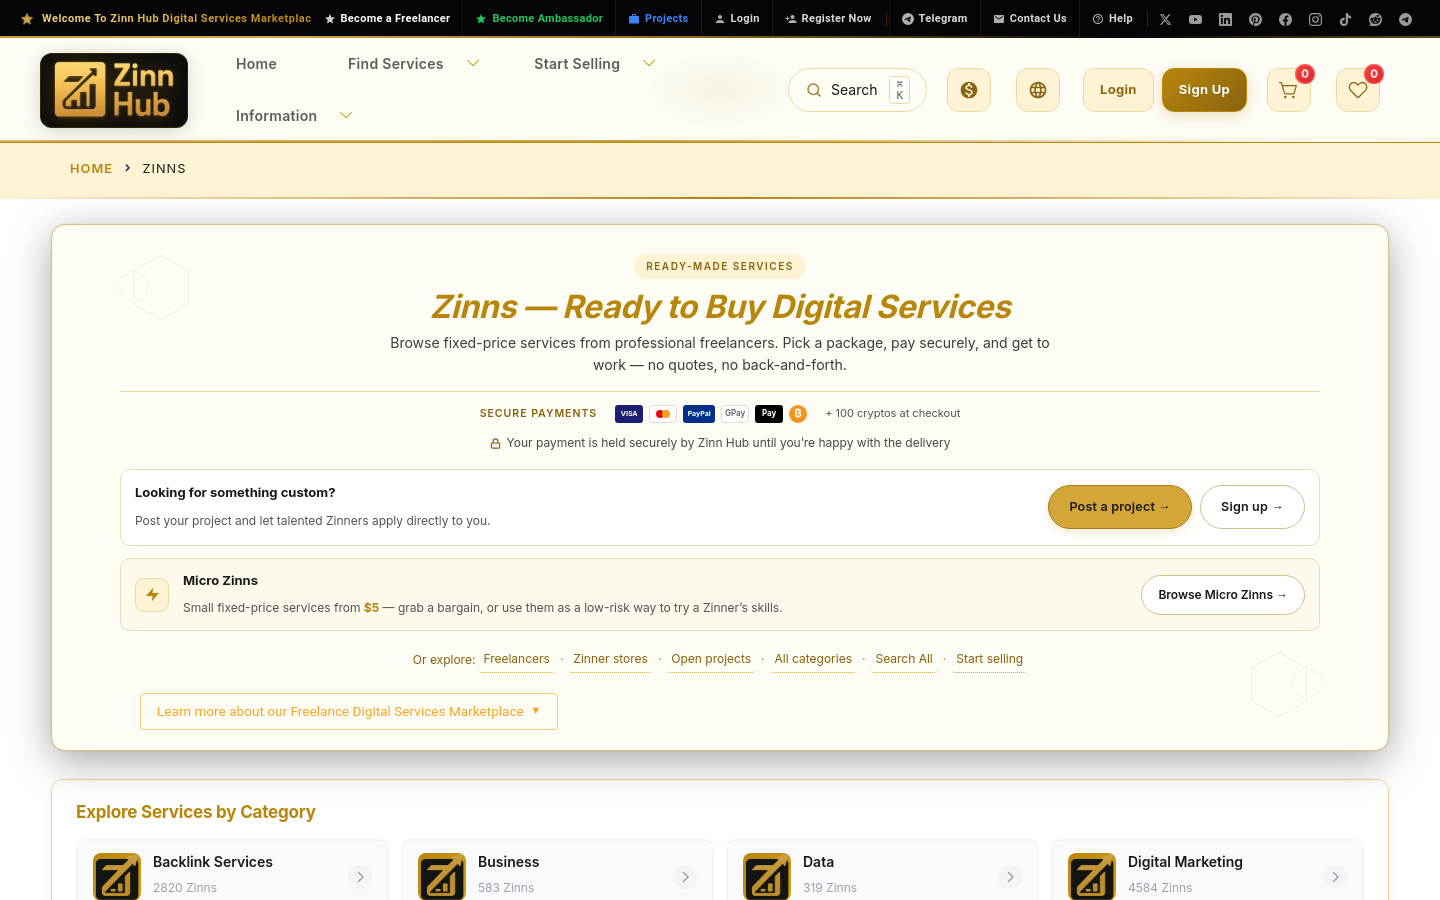Screen dimensions: 1440x900
Task: Open the TikTok social icon
Action: 1345,19
